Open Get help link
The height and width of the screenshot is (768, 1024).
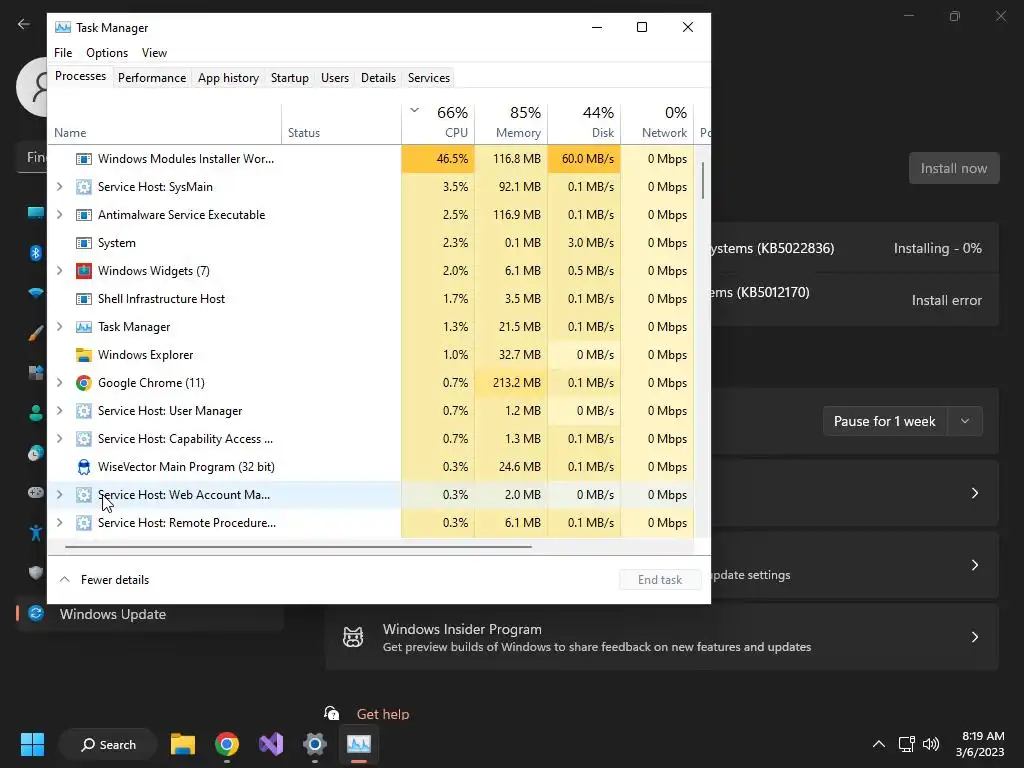coord(383,714)
